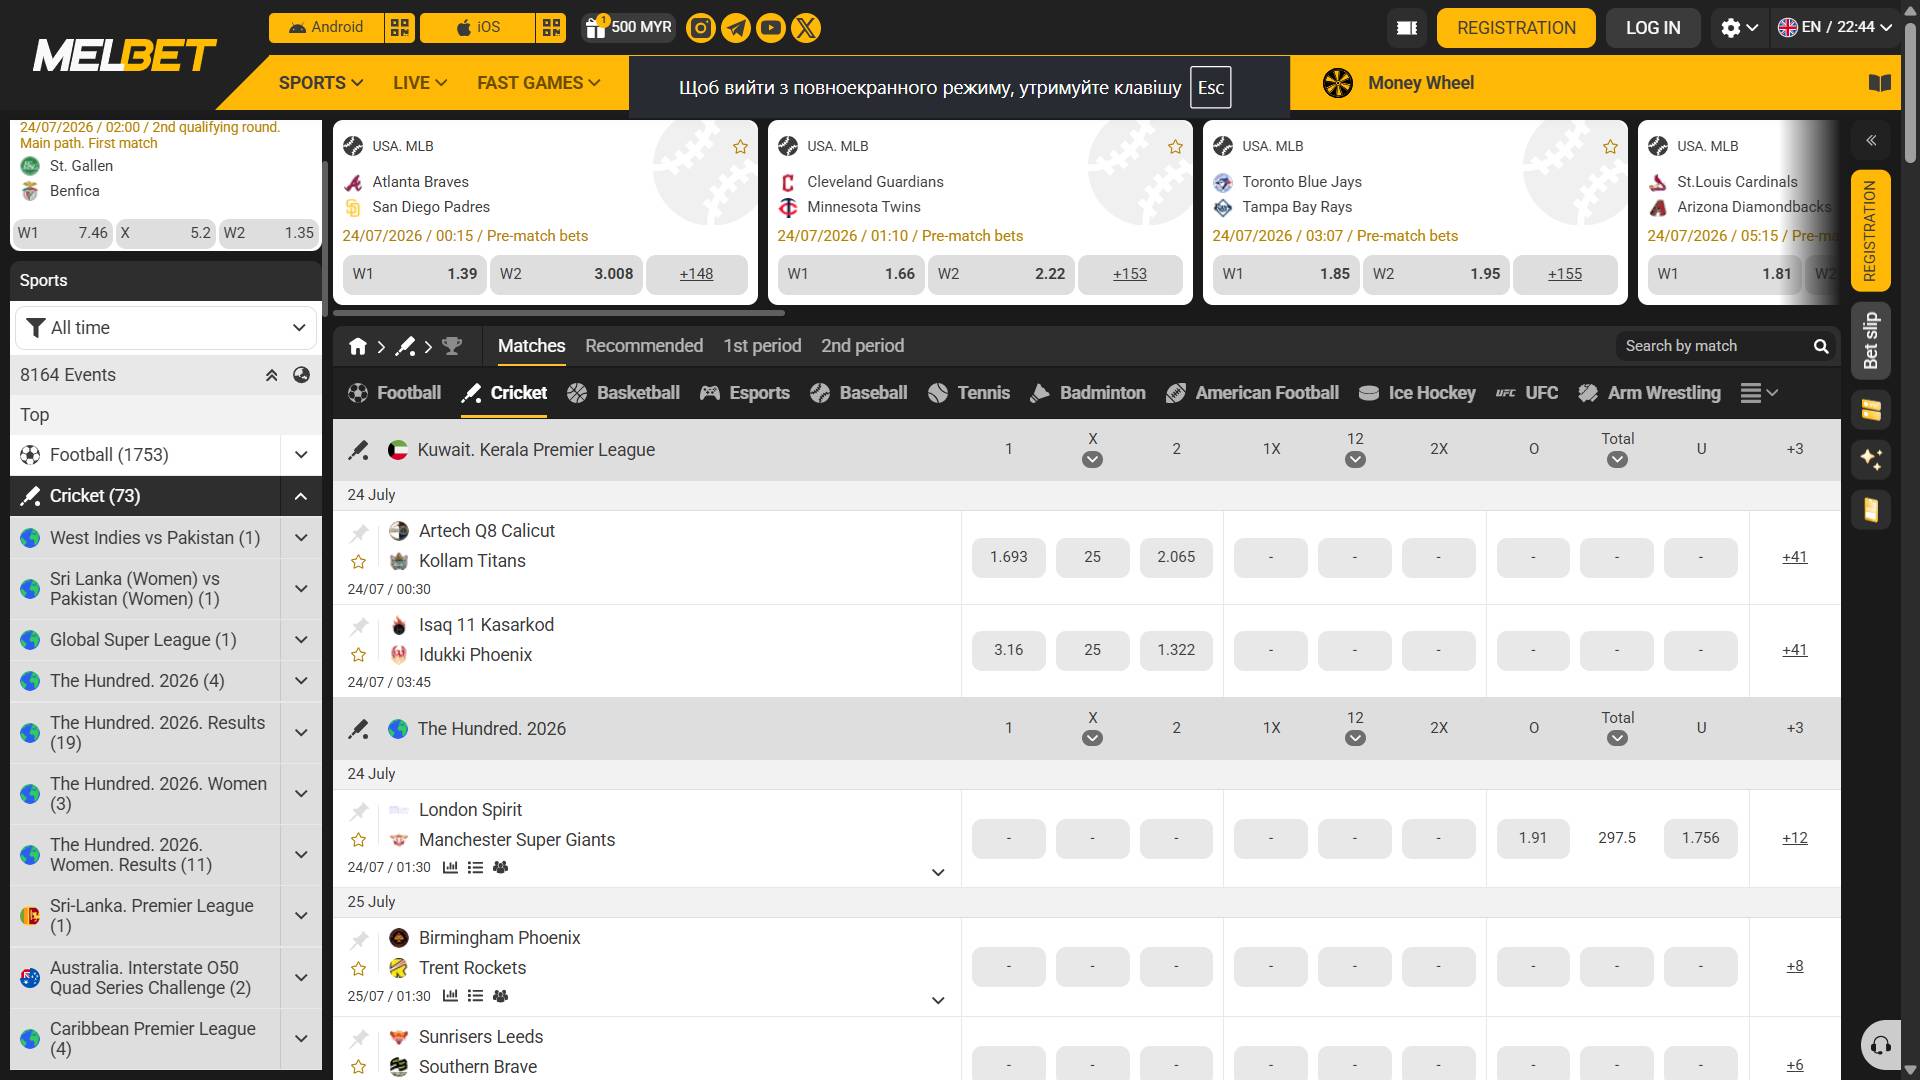Click the trophy breadcrumb icon
The width and height of the screenshot is (1920, 1080).
point(452,346)
